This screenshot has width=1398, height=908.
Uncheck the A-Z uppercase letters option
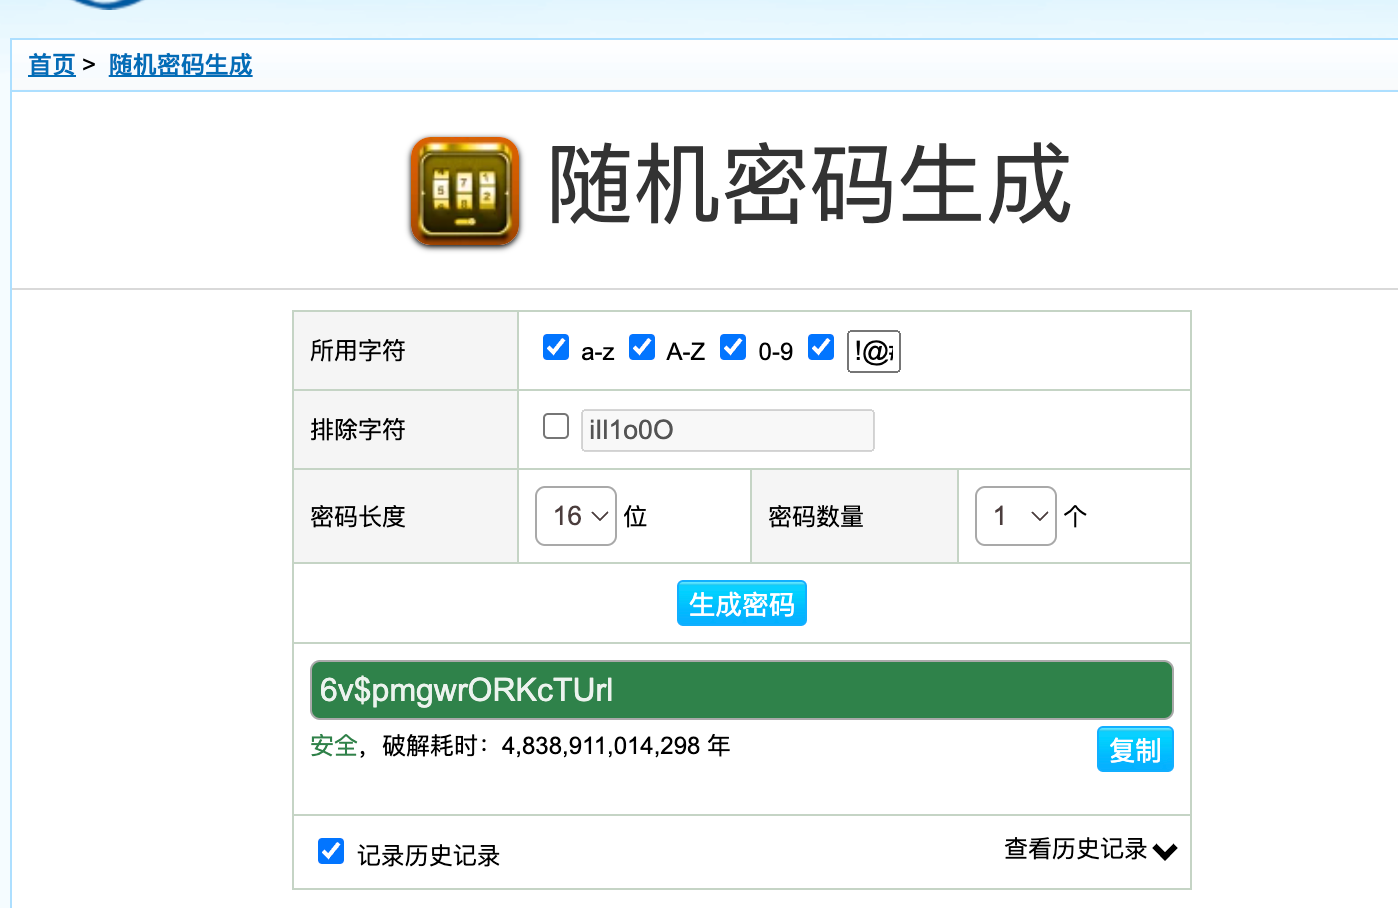(x=641, y=347)
